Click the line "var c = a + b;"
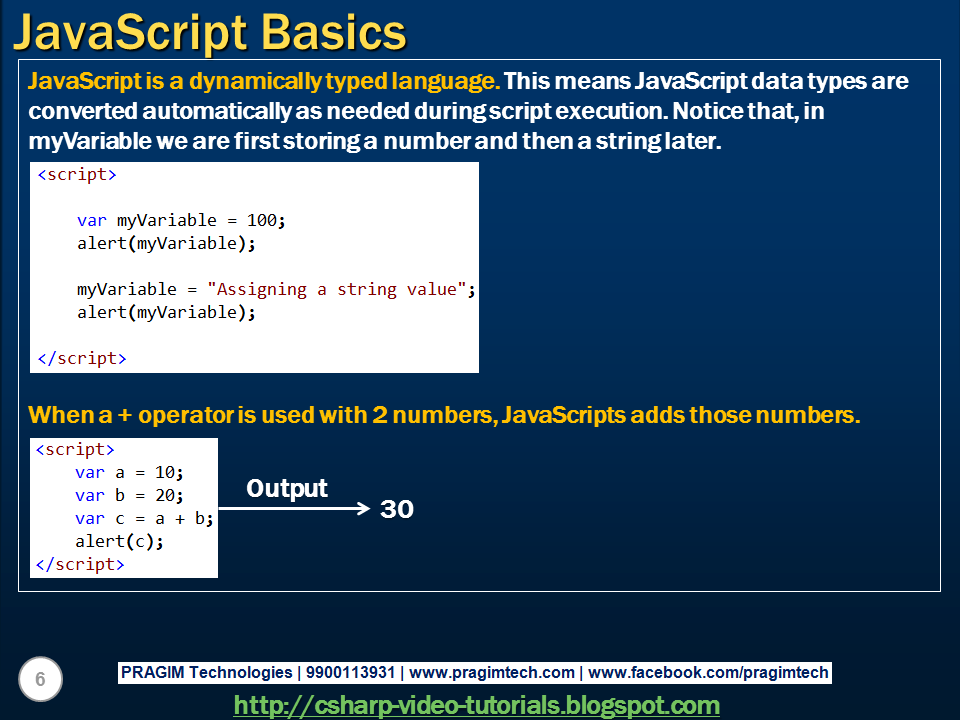This screenshot has width=960, height=720. point(144,519)
